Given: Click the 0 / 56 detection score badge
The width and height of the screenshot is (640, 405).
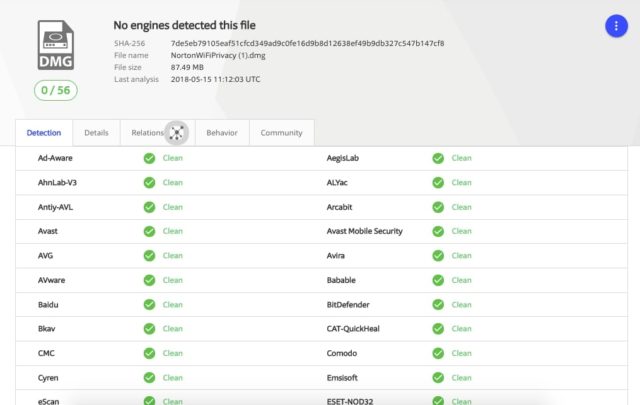Looking at the screenshot, I should (56, 90).
